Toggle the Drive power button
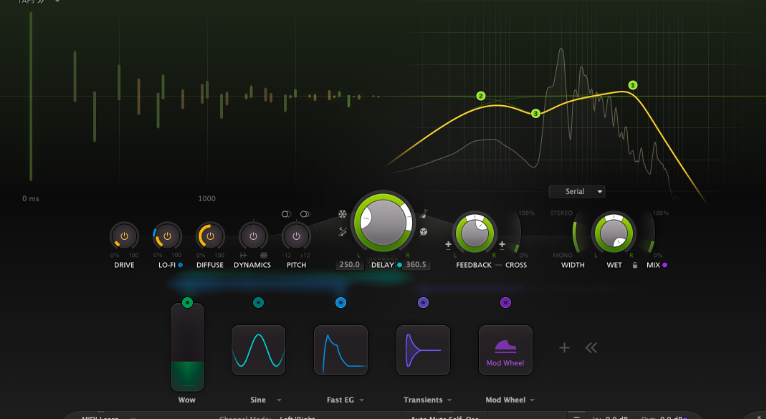The height and width of the screenshot is (419, 766). 124,236
